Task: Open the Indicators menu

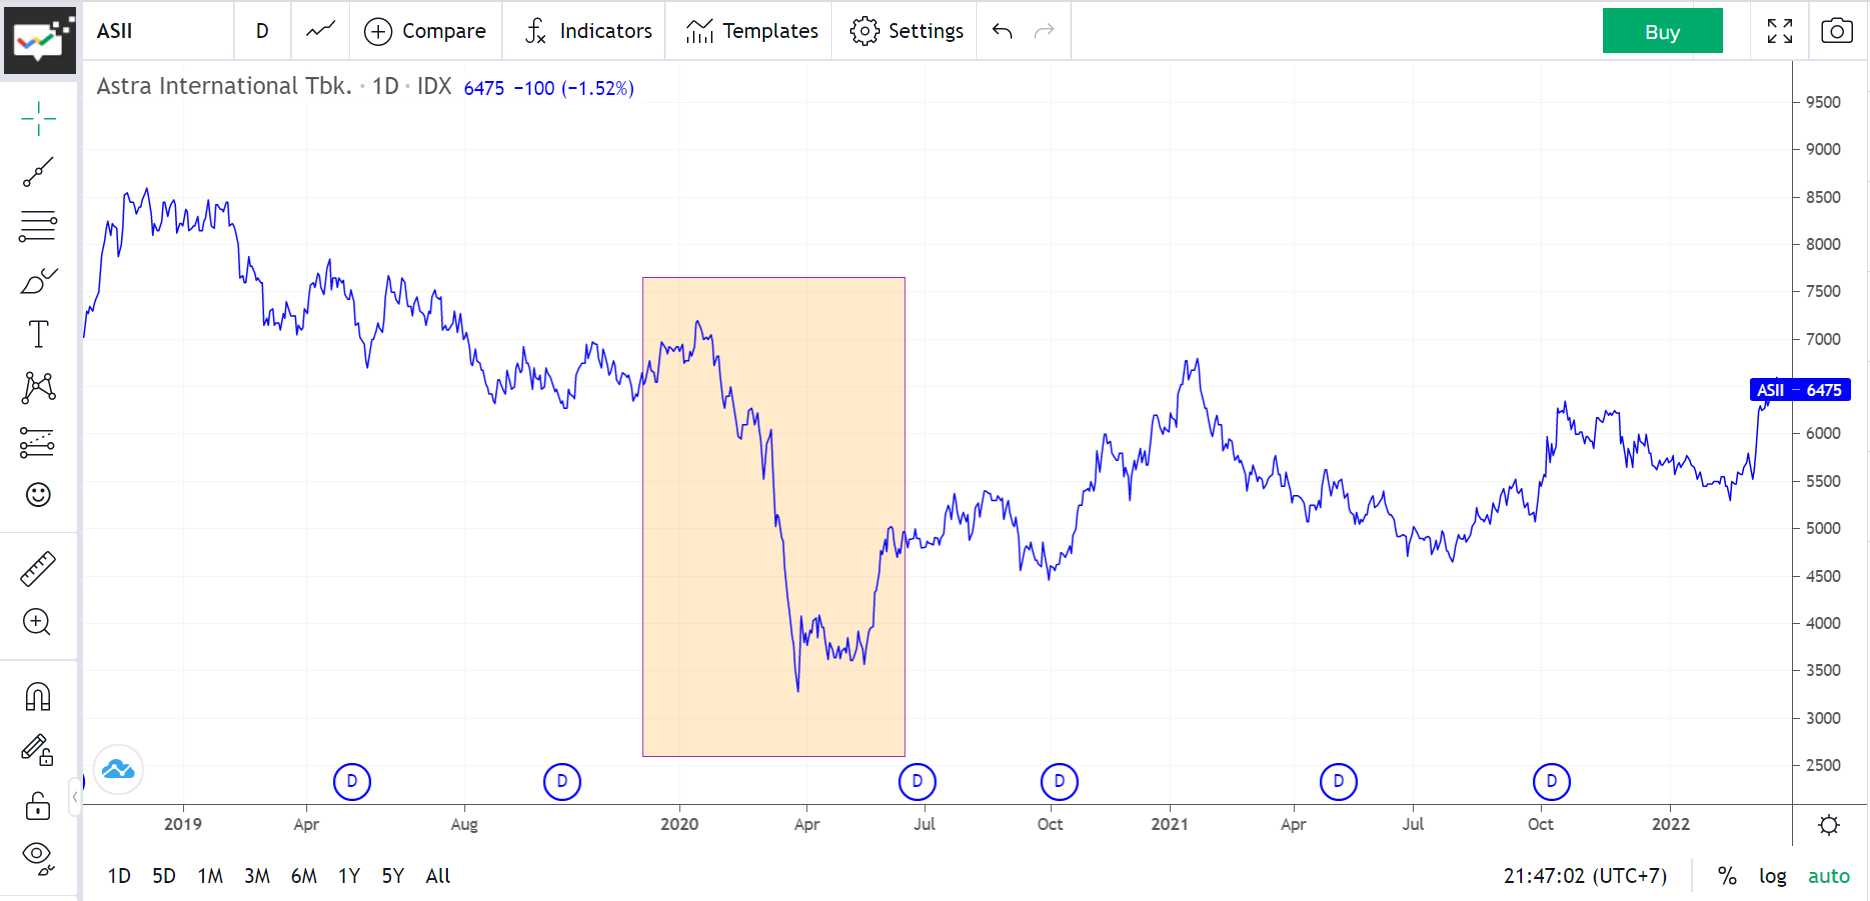Action: click(588, 31)
